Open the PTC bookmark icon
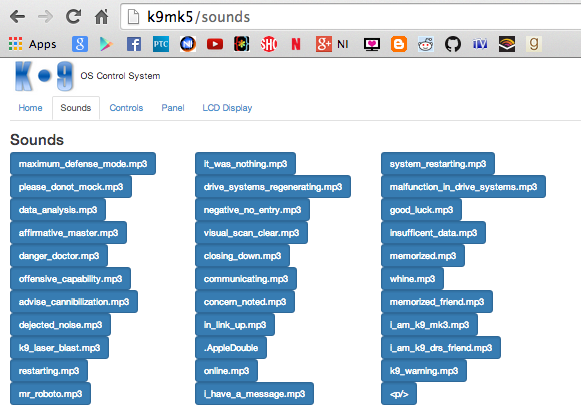This screenshot has width=581, height=416. coord(161,44)
